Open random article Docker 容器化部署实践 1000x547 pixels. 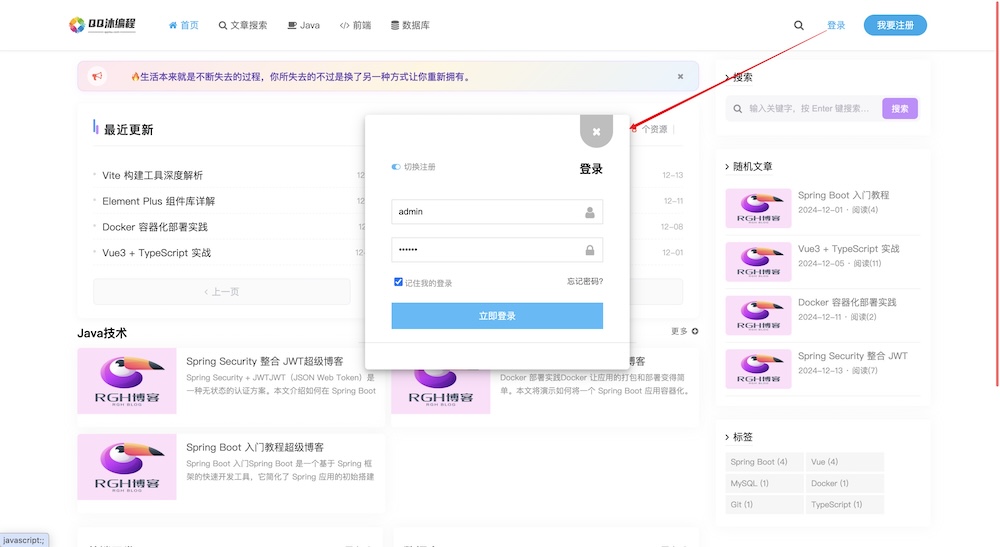tap(847, 302)
